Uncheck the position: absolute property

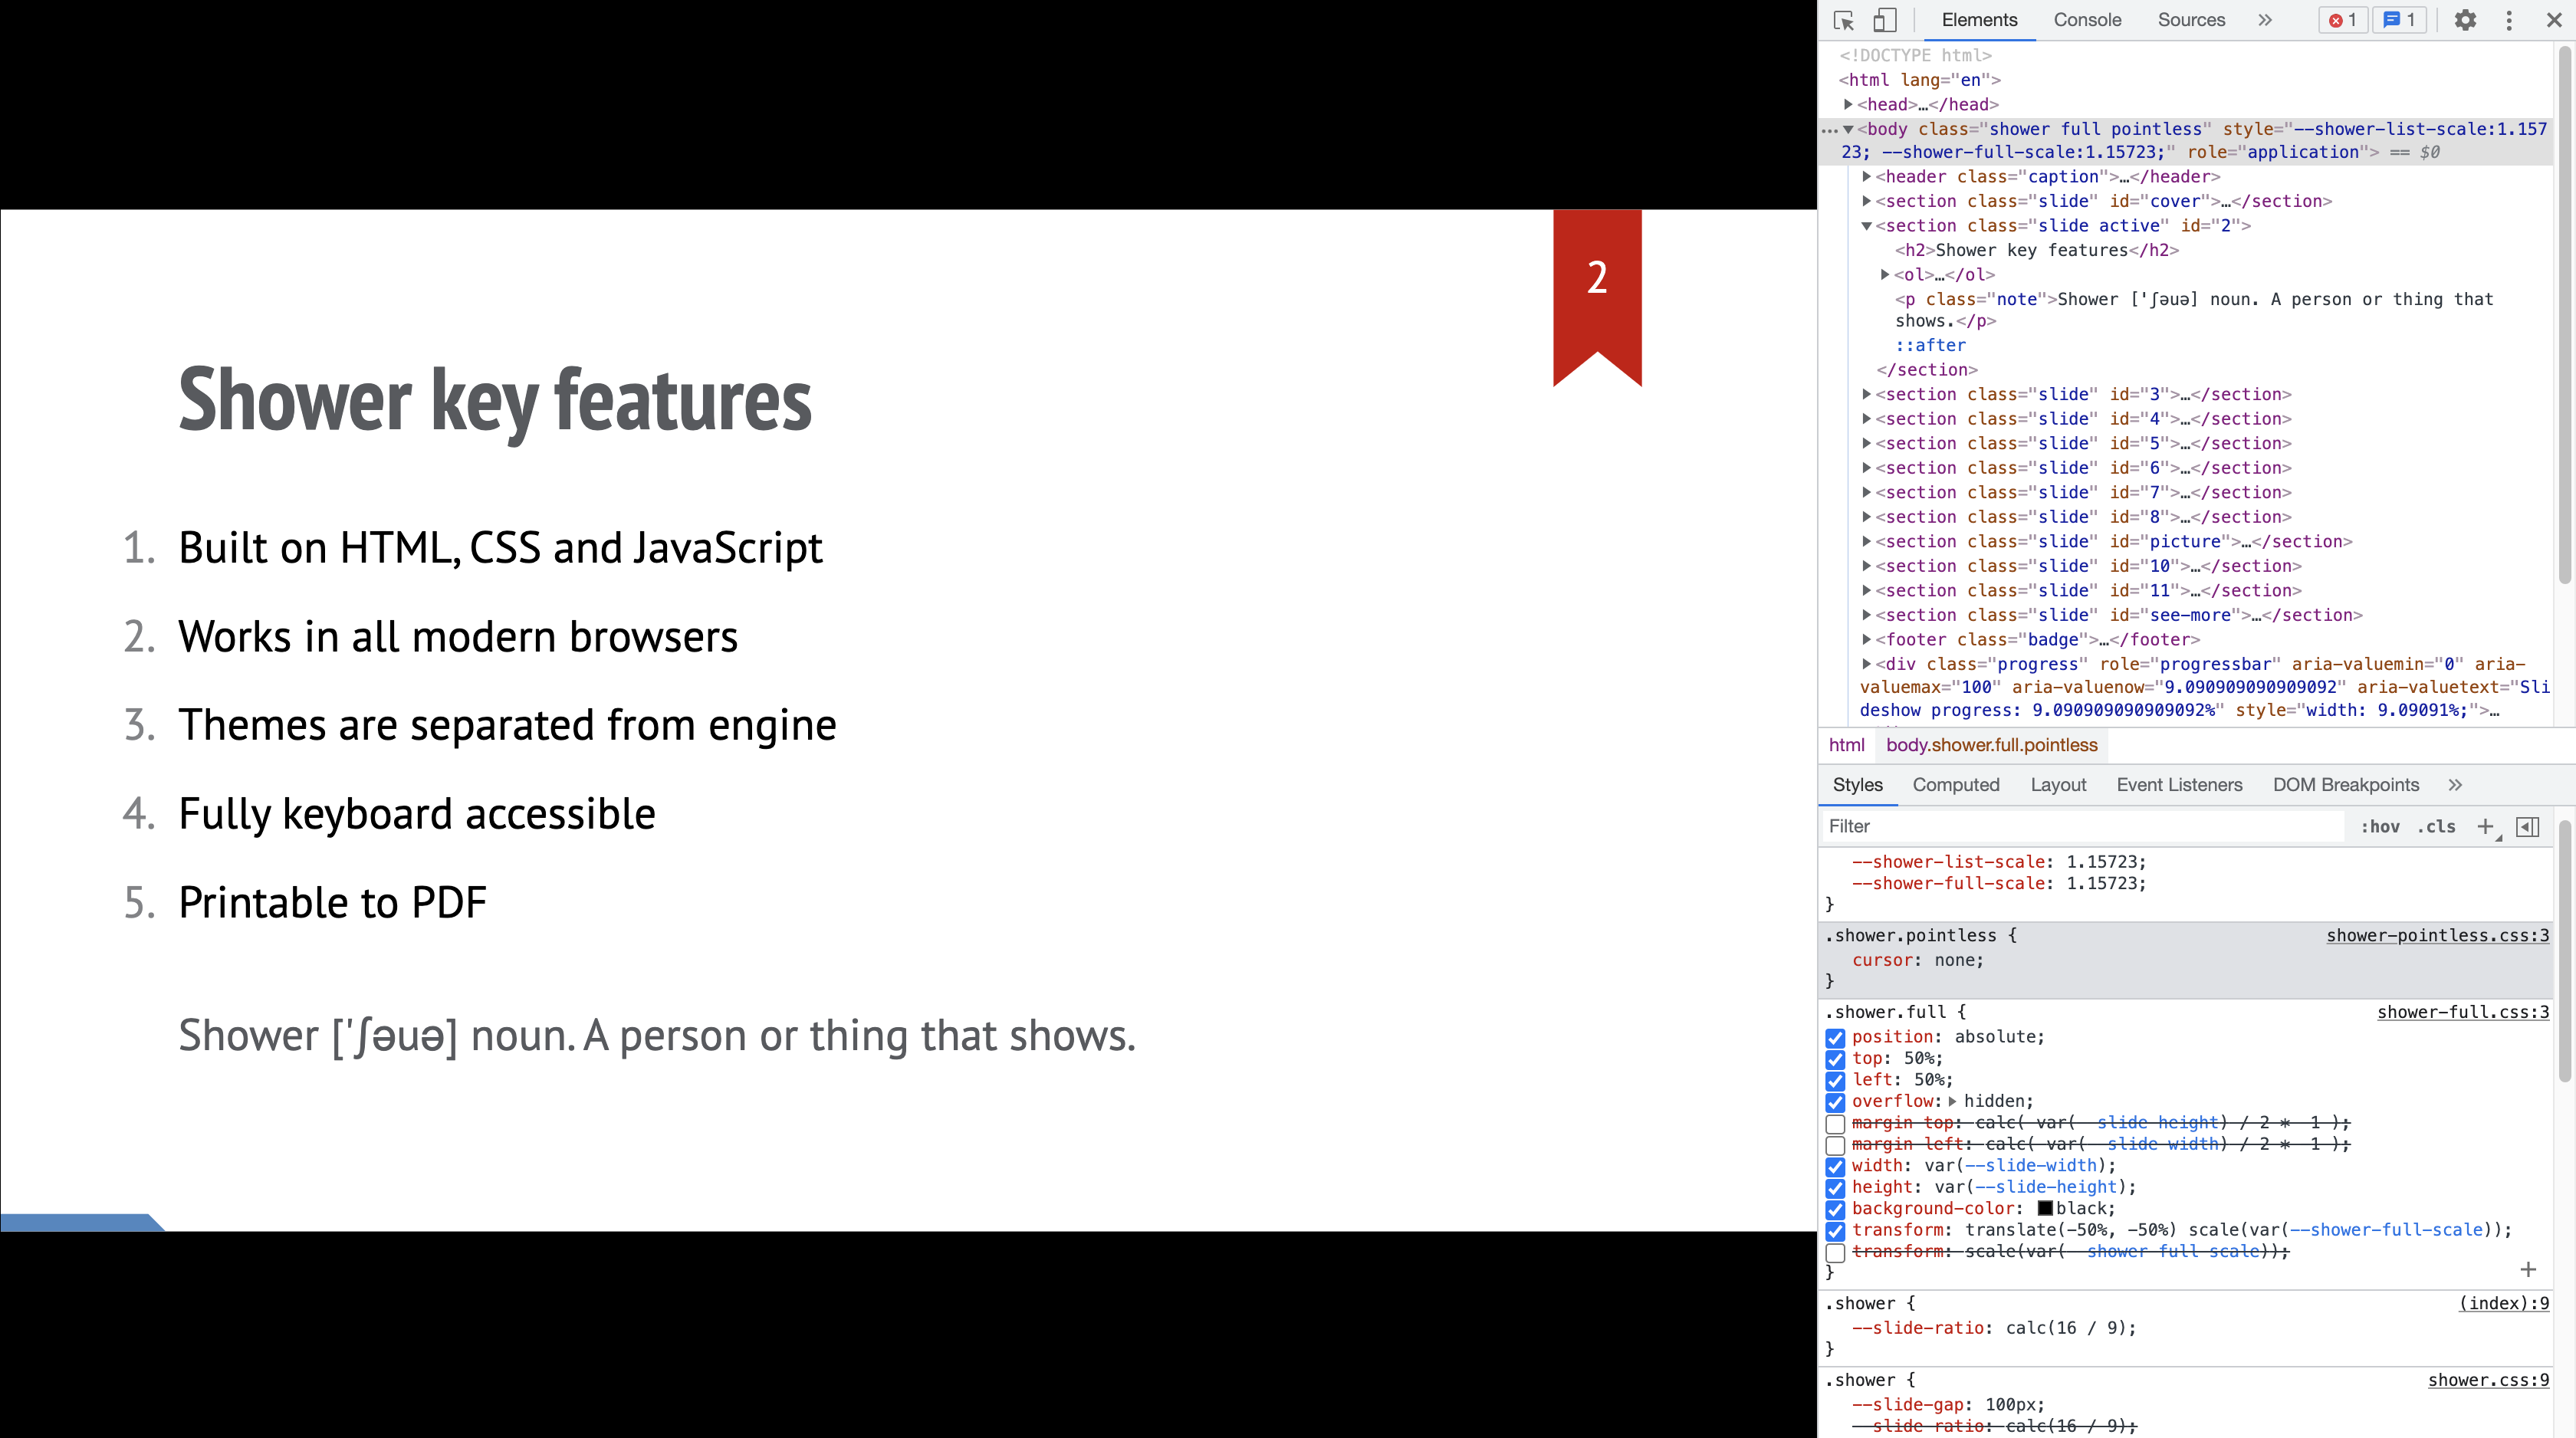(1835, 1038)
